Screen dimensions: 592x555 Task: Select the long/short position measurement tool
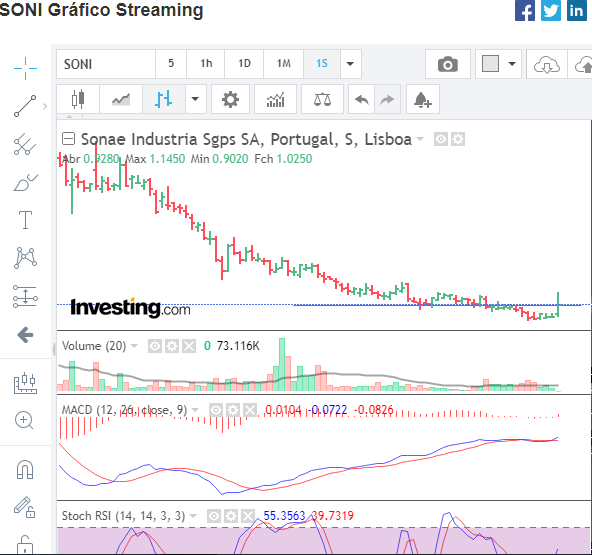click(25, 296)
